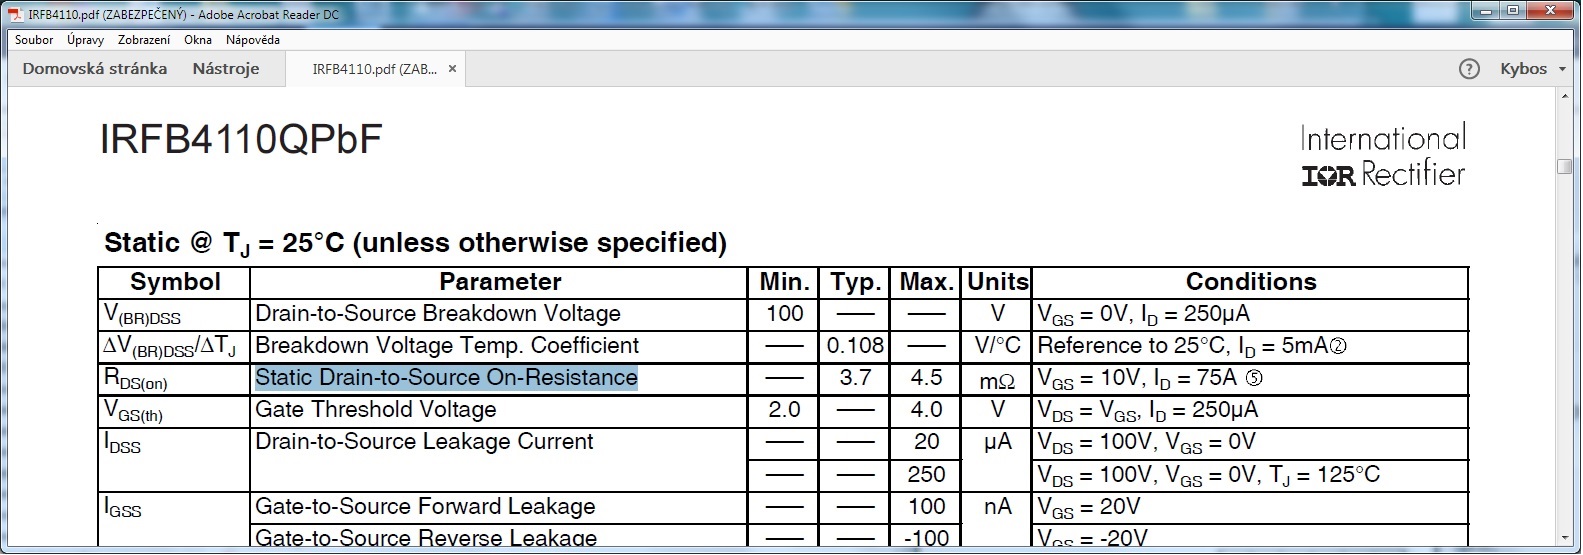Click the Min. column header
The height and width of the screenshot is (555, 1583).
coord(784,282)
